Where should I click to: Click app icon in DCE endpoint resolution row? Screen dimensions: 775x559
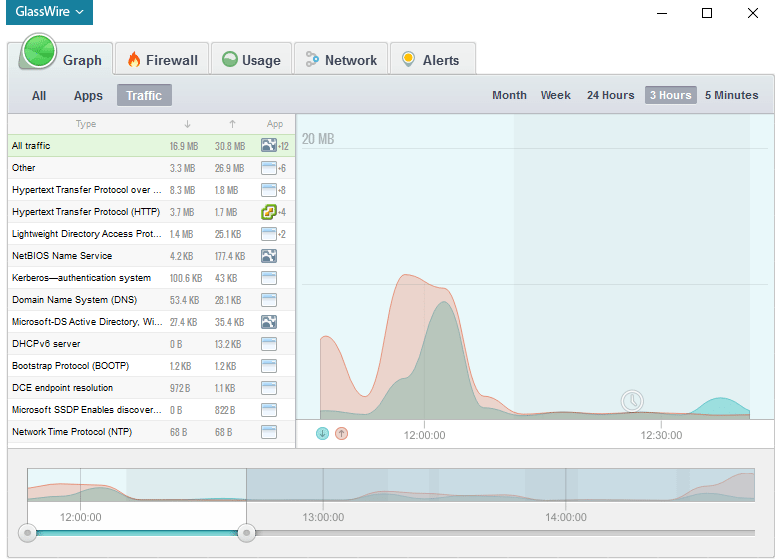(x=269, y=388)
